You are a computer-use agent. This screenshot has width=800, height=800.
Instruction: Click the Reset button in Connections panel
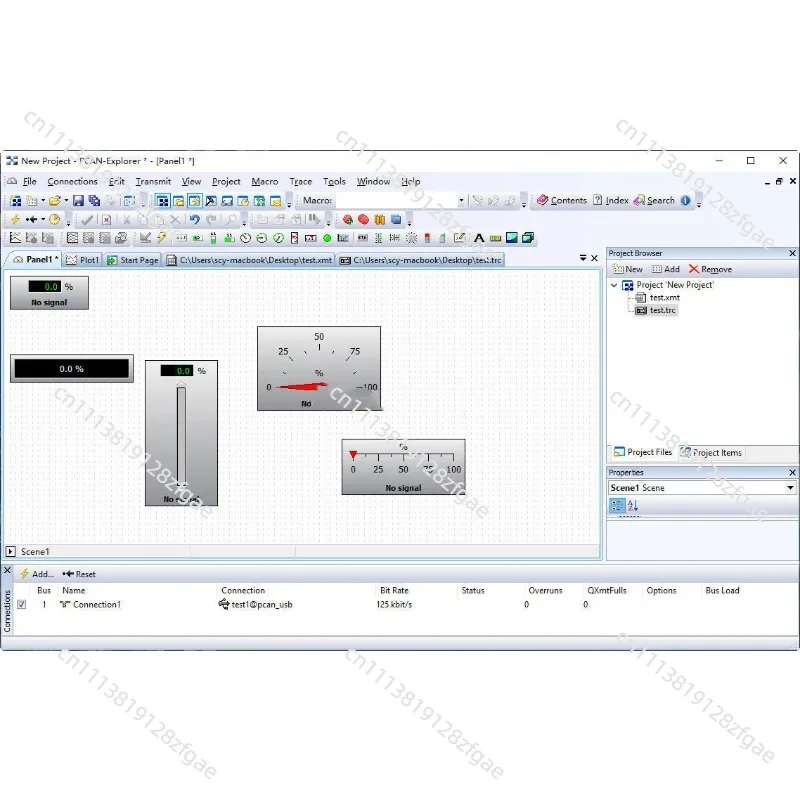(79, 574)
